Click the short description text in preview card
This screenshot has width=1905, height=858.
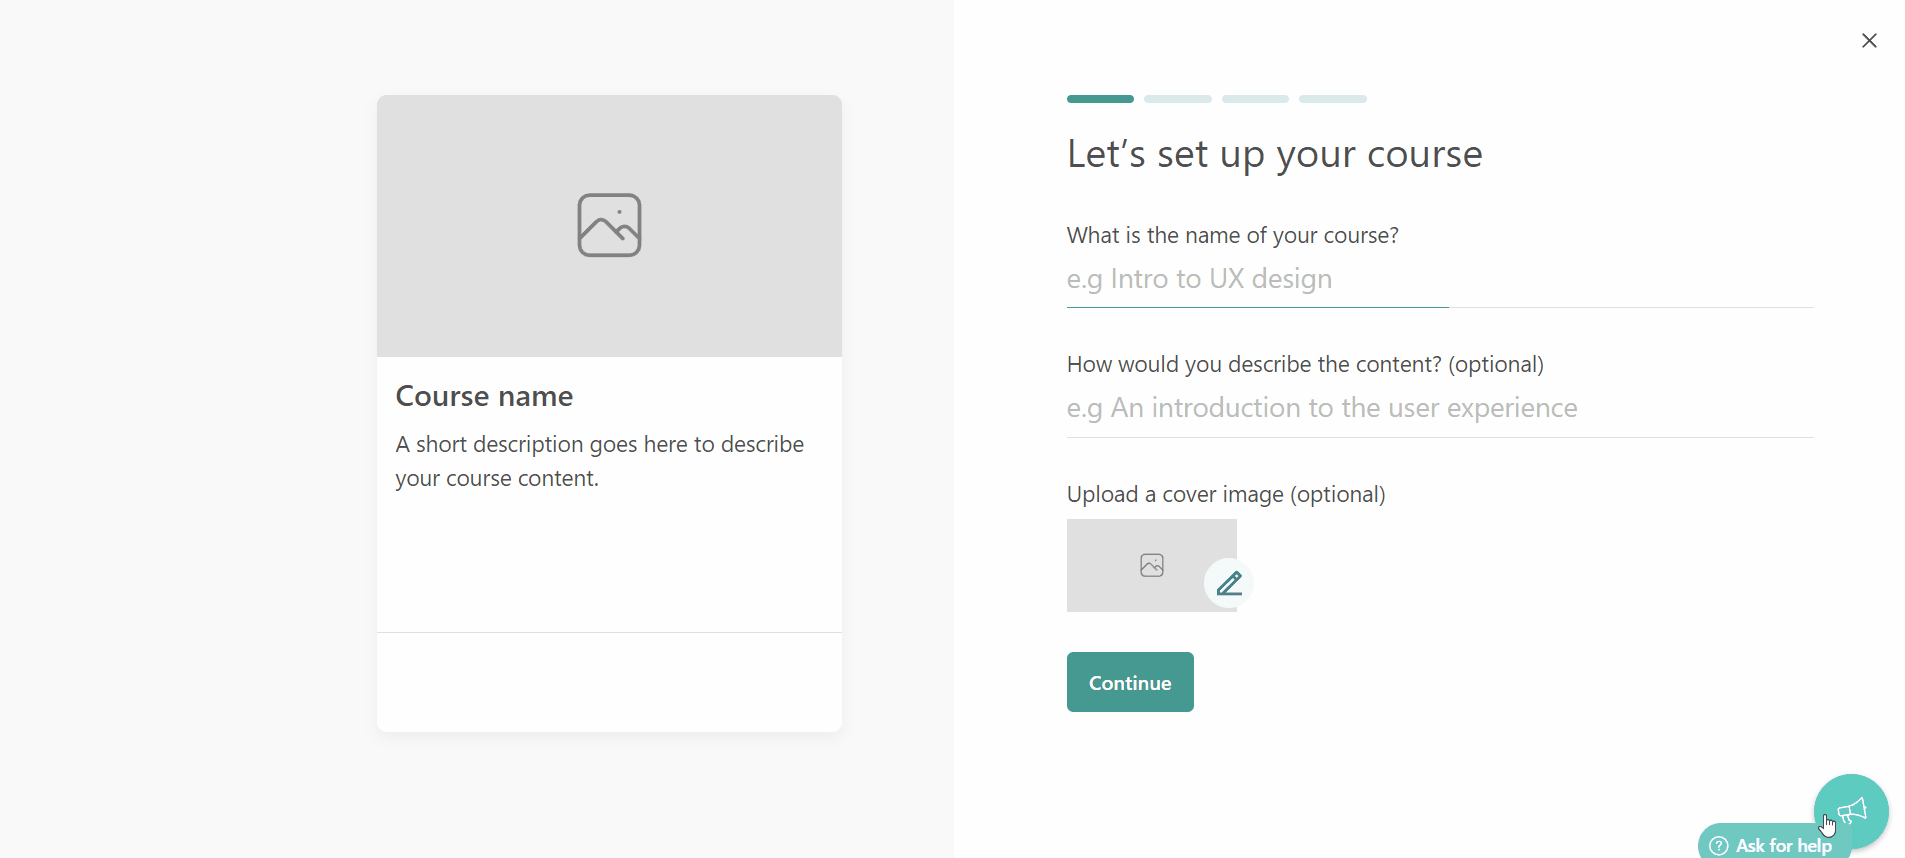click(x=600, y=461)
